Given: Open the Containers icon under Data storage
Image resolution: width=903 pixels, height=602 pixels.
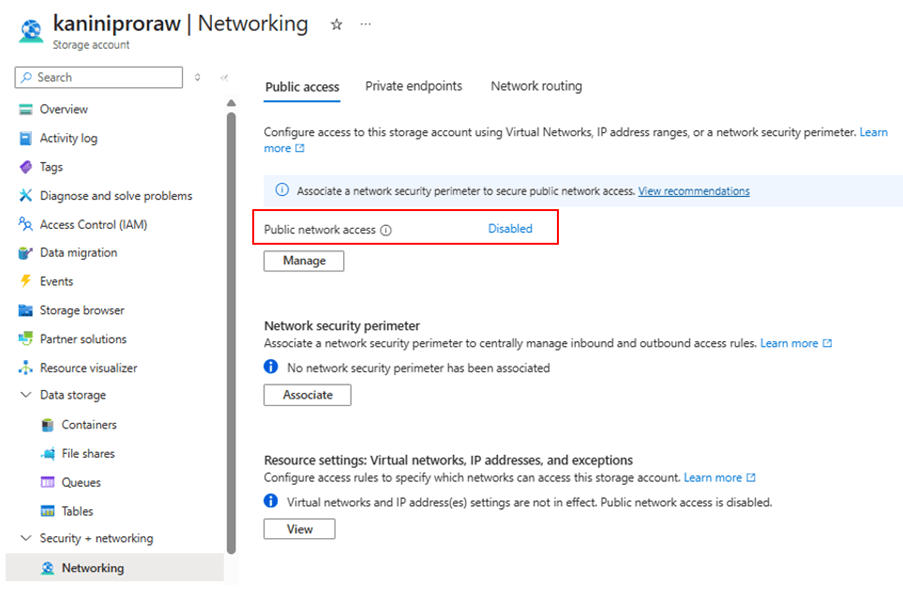Looking at the screenshot, I should 47,425.
